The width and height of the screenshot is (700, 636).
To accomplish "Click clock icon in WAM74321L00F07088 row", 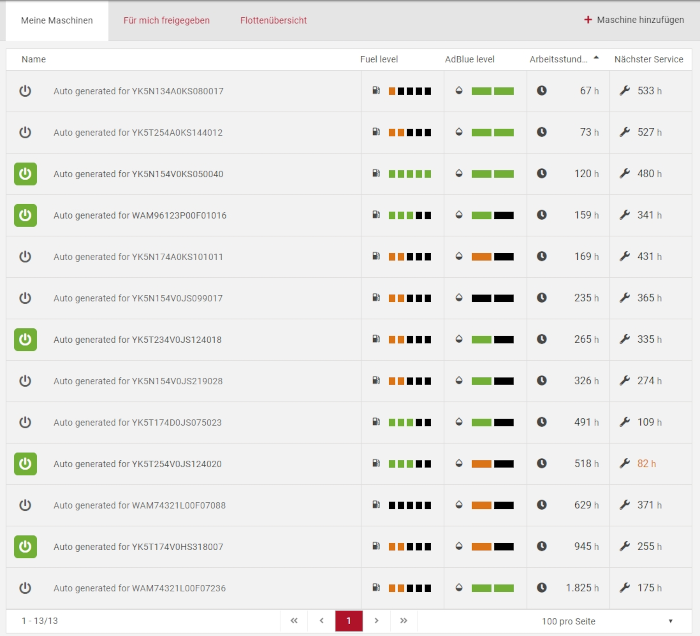I will pos(542,505).
